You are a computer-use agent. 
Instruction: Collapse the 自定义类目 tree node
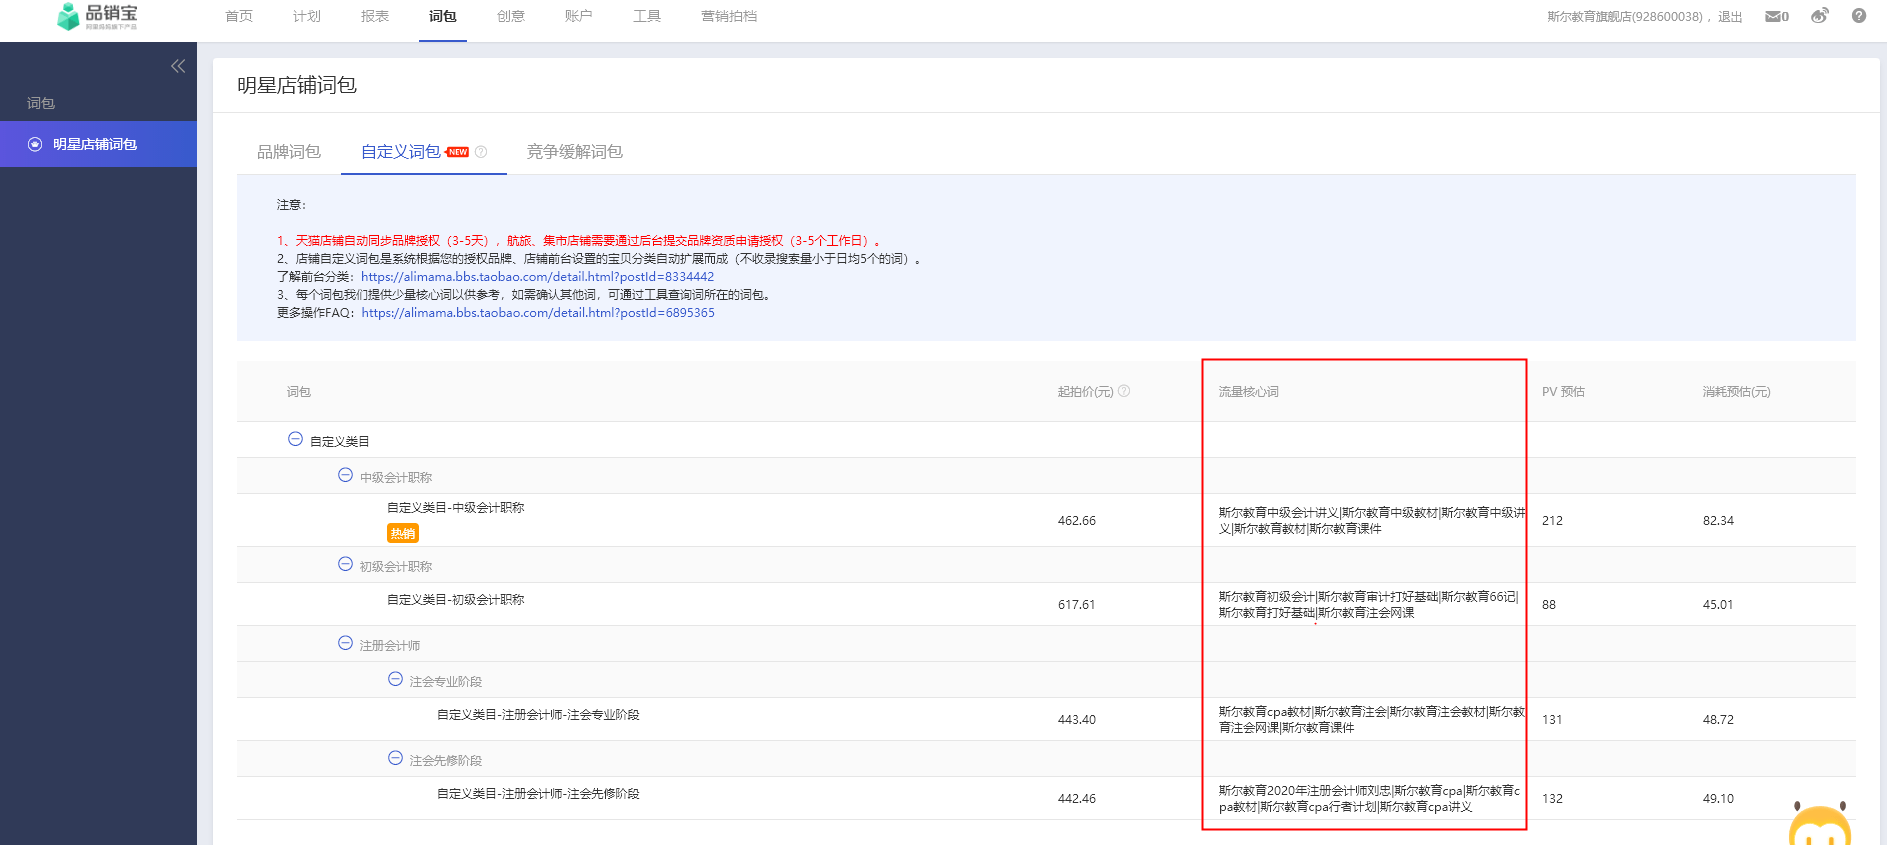point(295,439)
